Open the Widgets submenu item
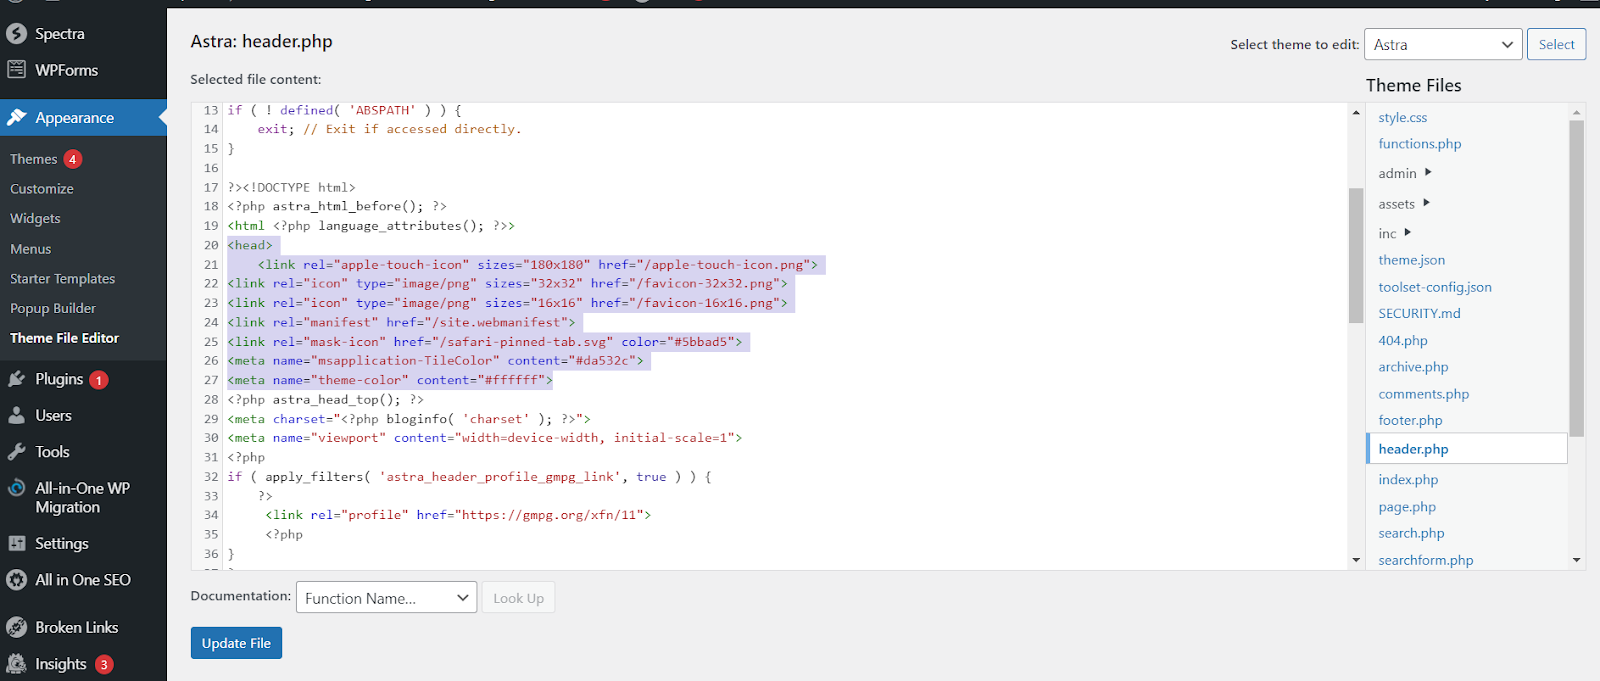 pos(35,219)
